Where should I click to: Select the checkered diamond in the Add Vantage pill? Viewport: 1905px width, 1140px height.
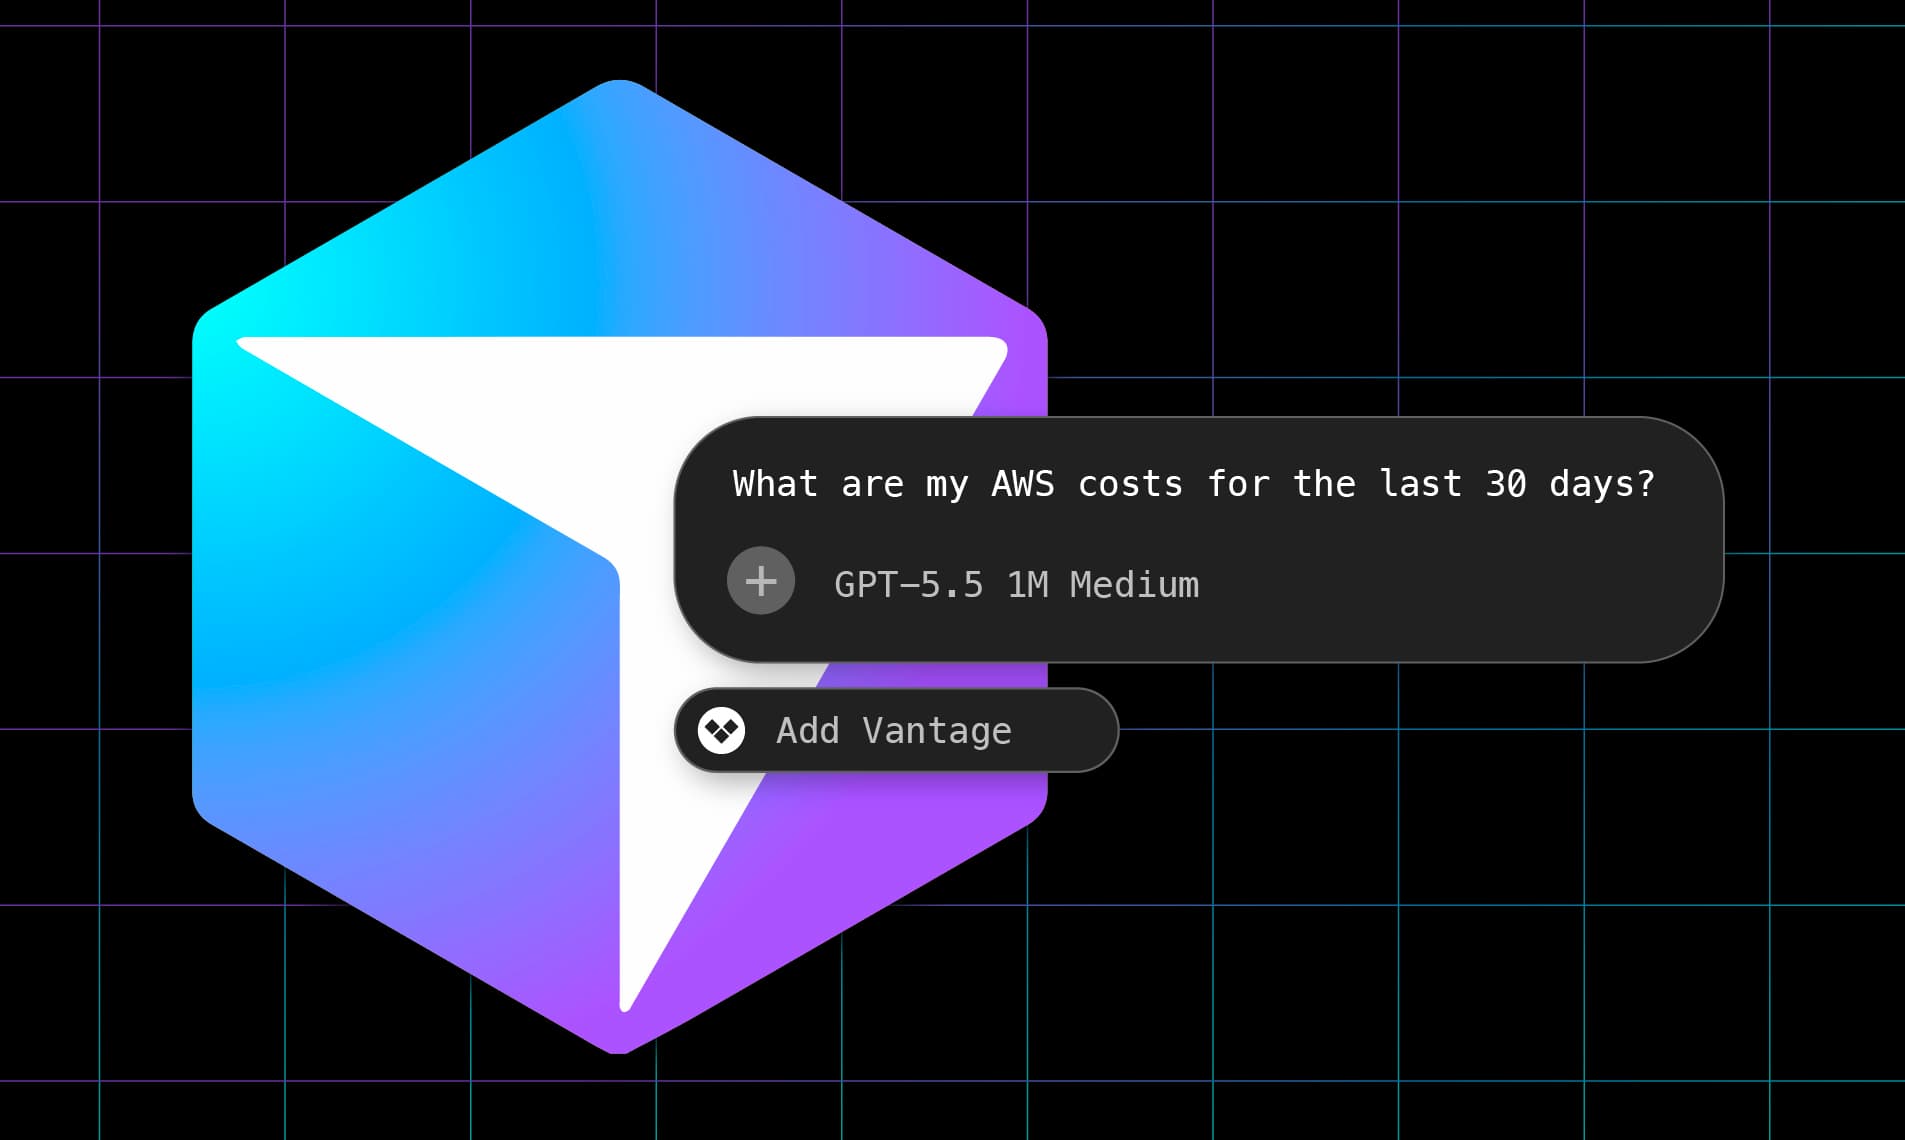724,730
